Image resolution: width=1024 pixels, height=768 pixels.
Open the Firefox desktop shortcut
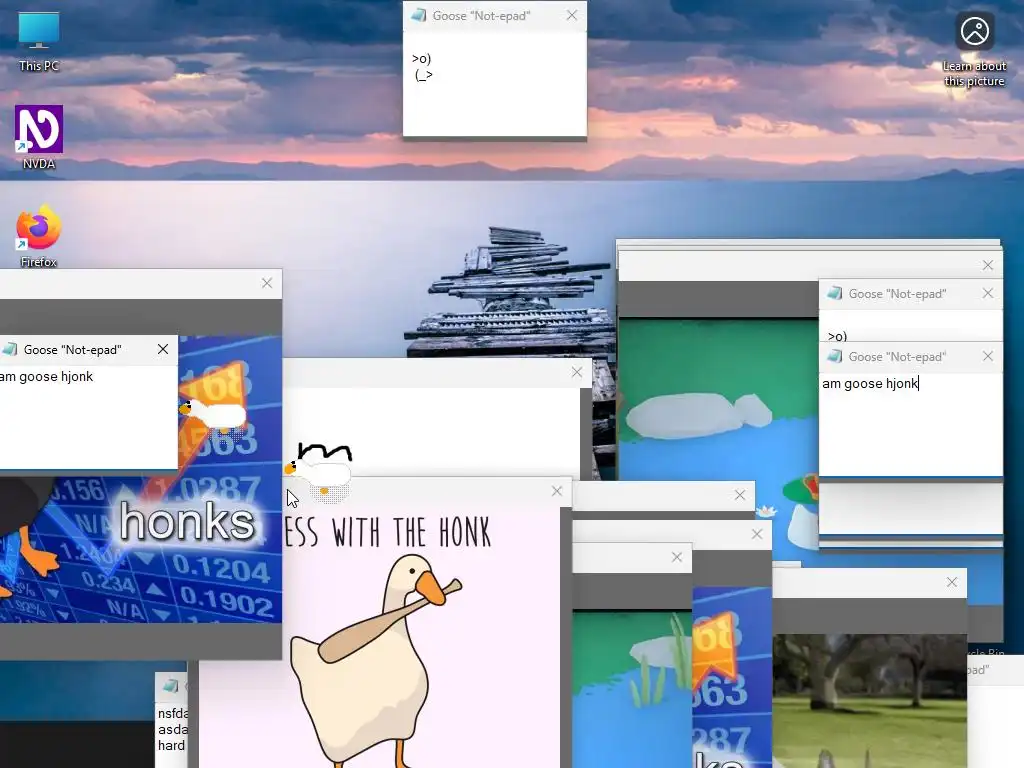click(39, 236)
